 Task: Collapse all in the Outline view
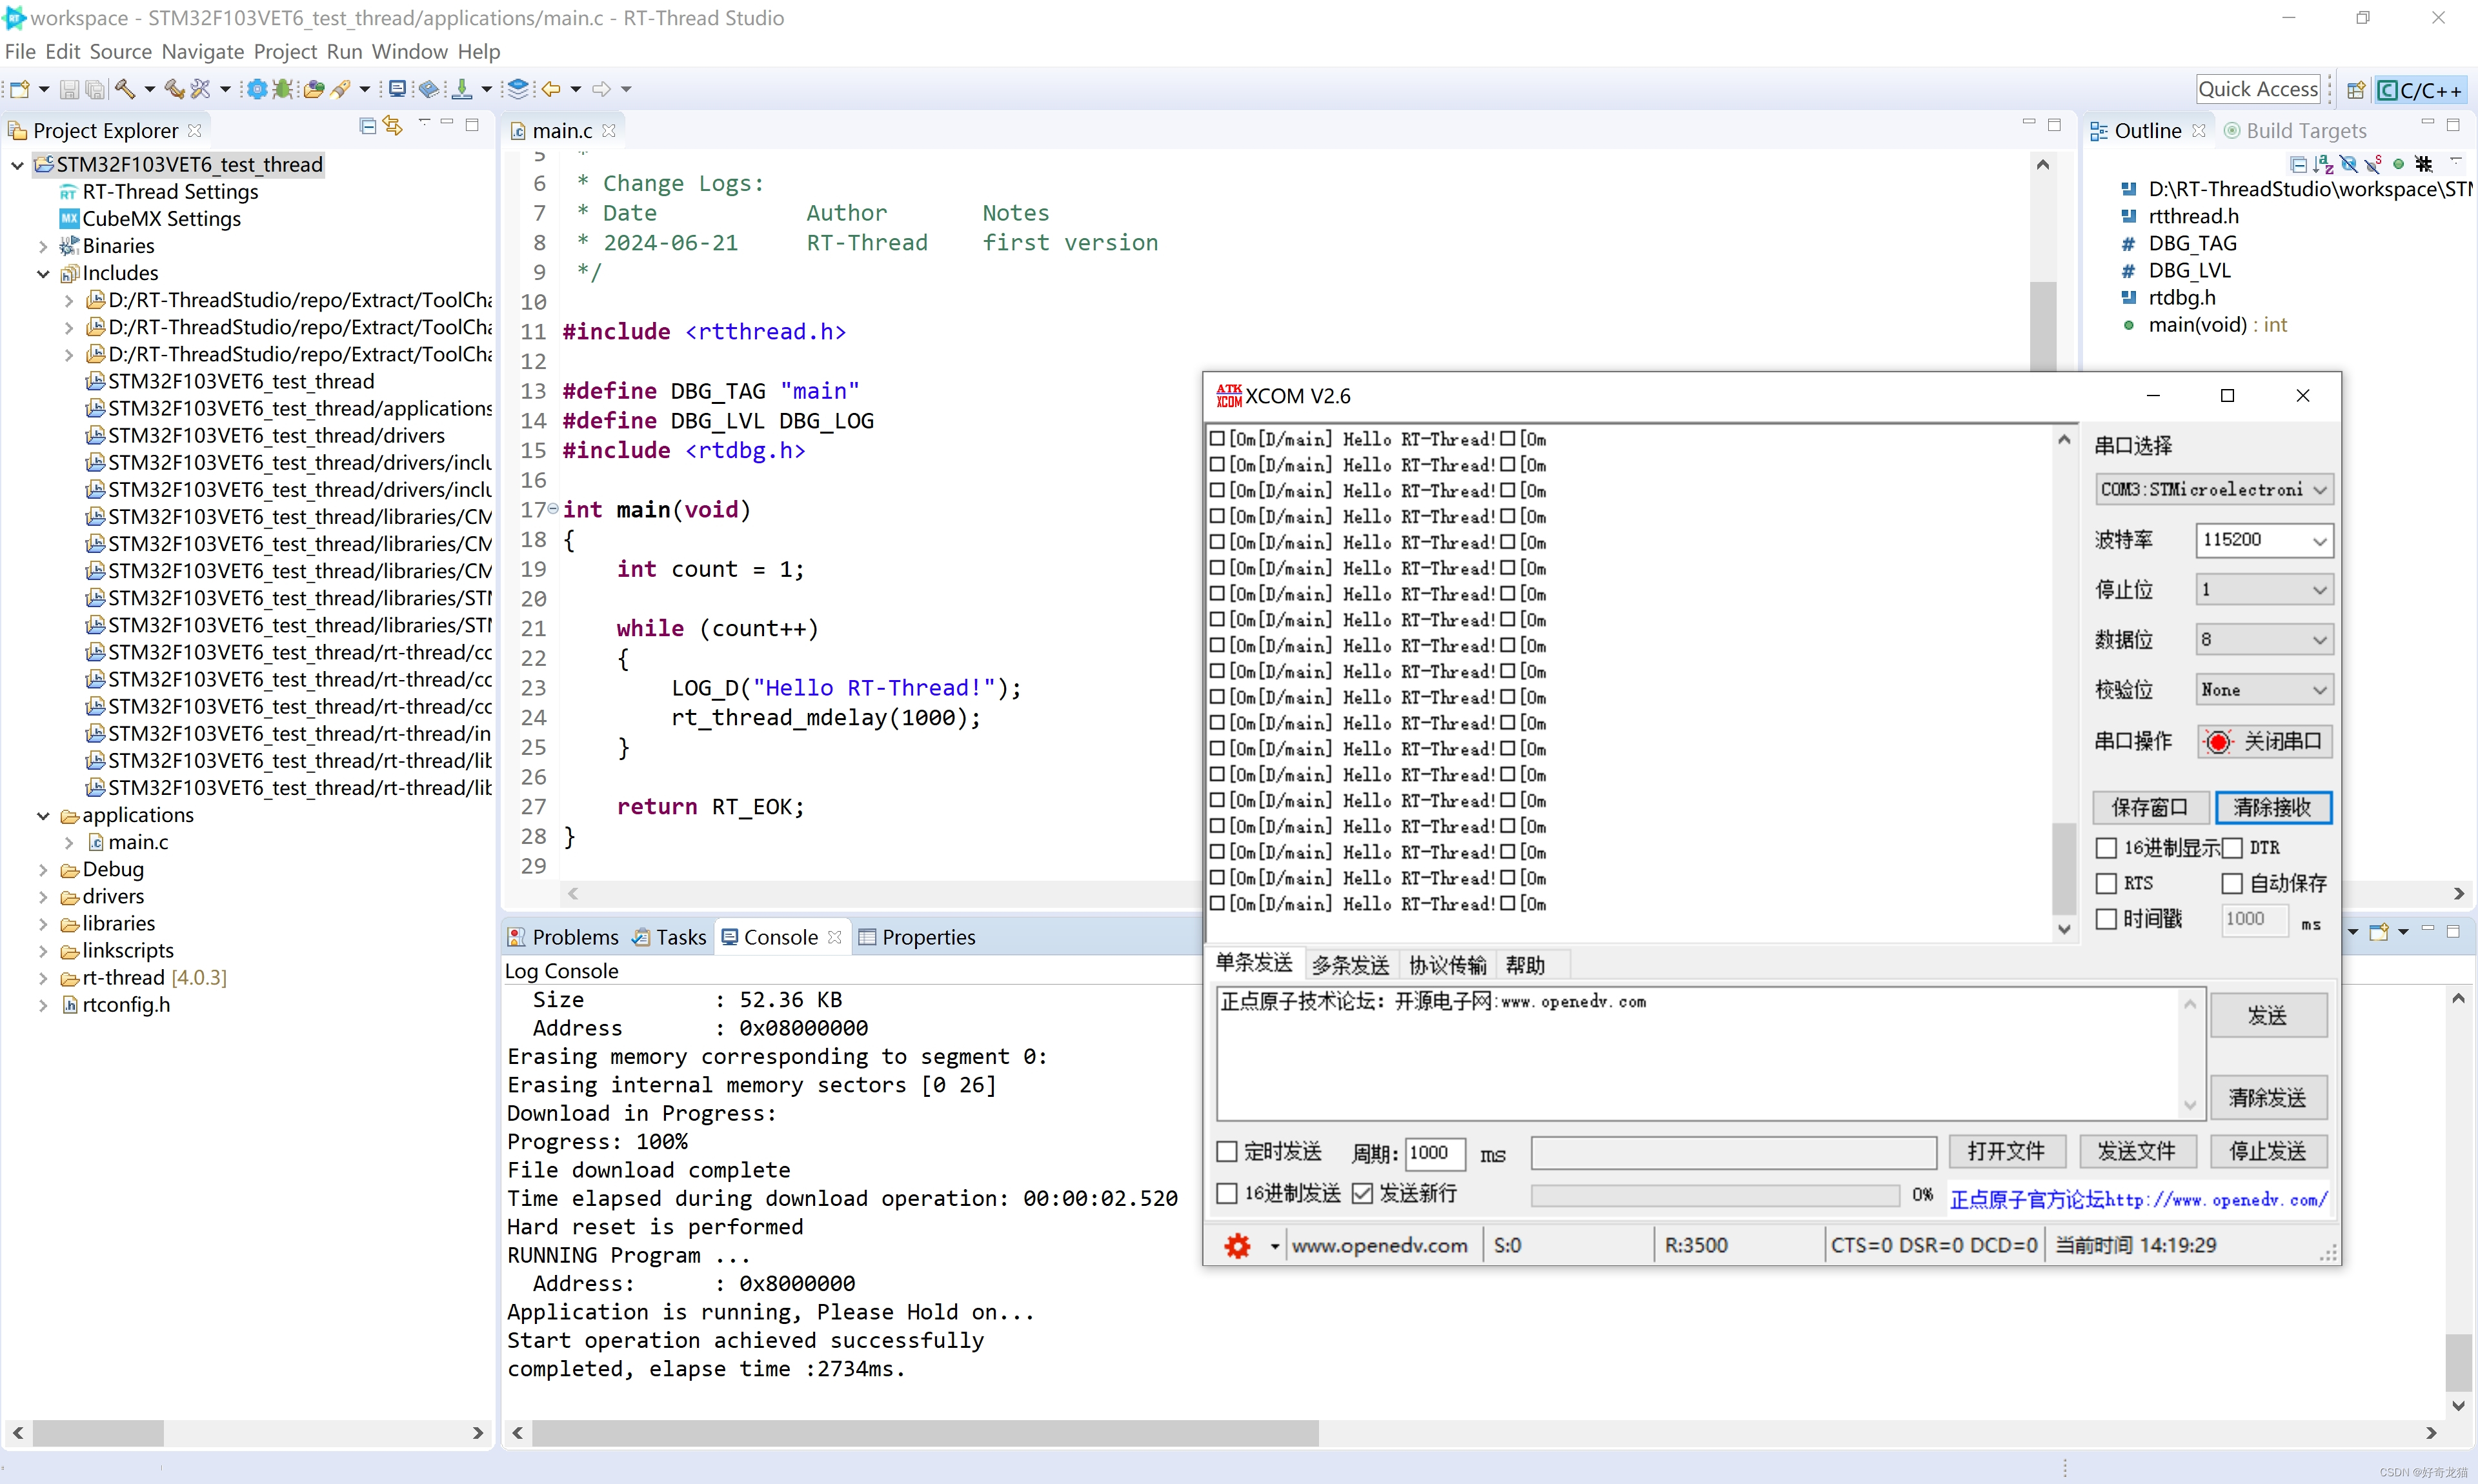pos(2298,164)
